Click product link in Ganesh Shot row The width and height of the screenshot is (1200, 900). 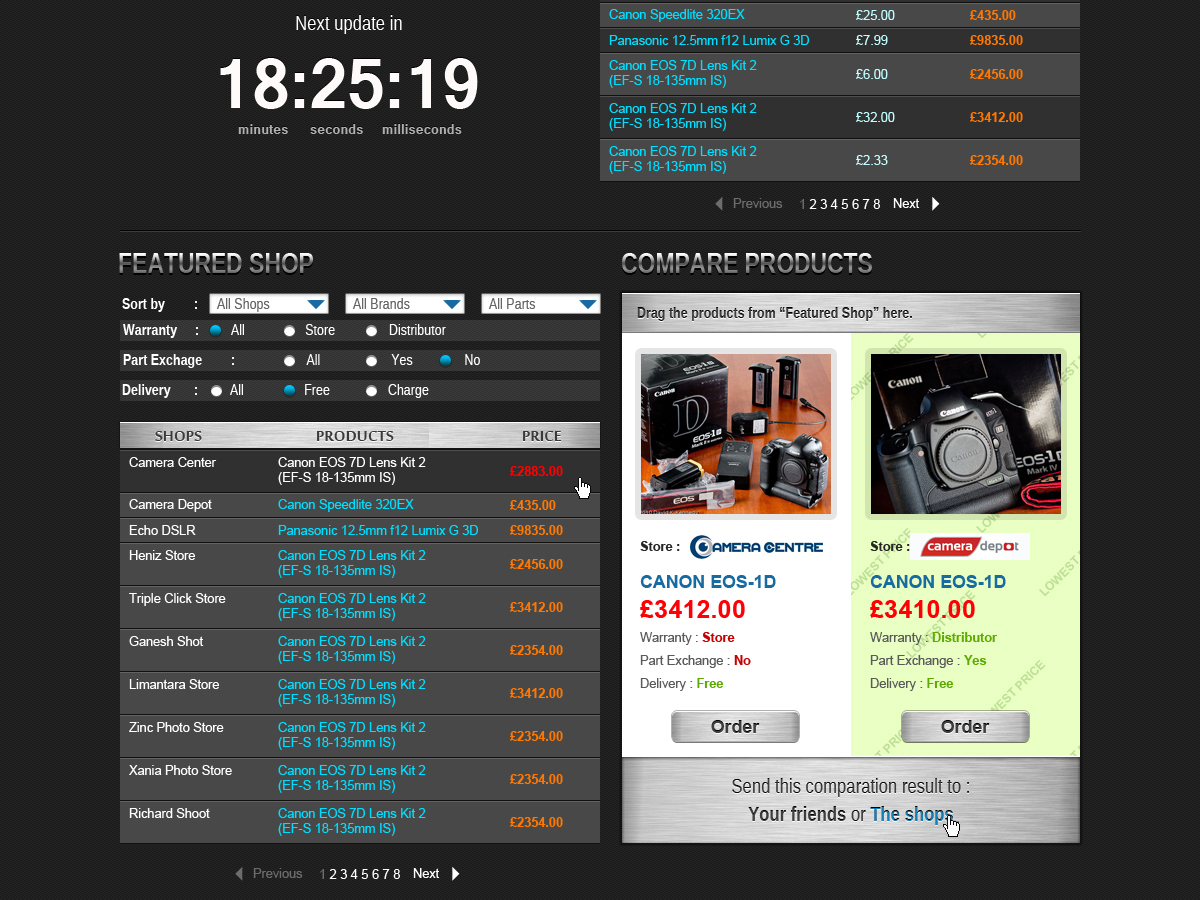point(352,650)
